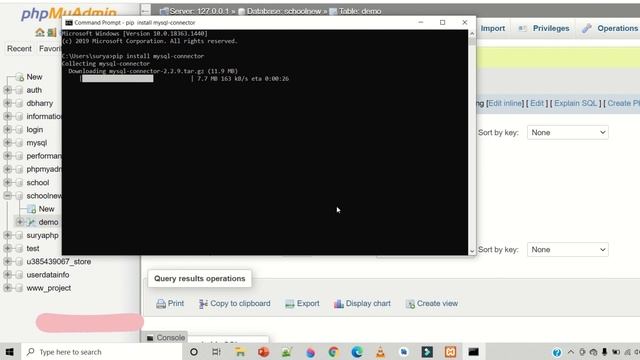Collapse the schoolnew database node
This screenshot has height=360, width=640.
(7, 196)
